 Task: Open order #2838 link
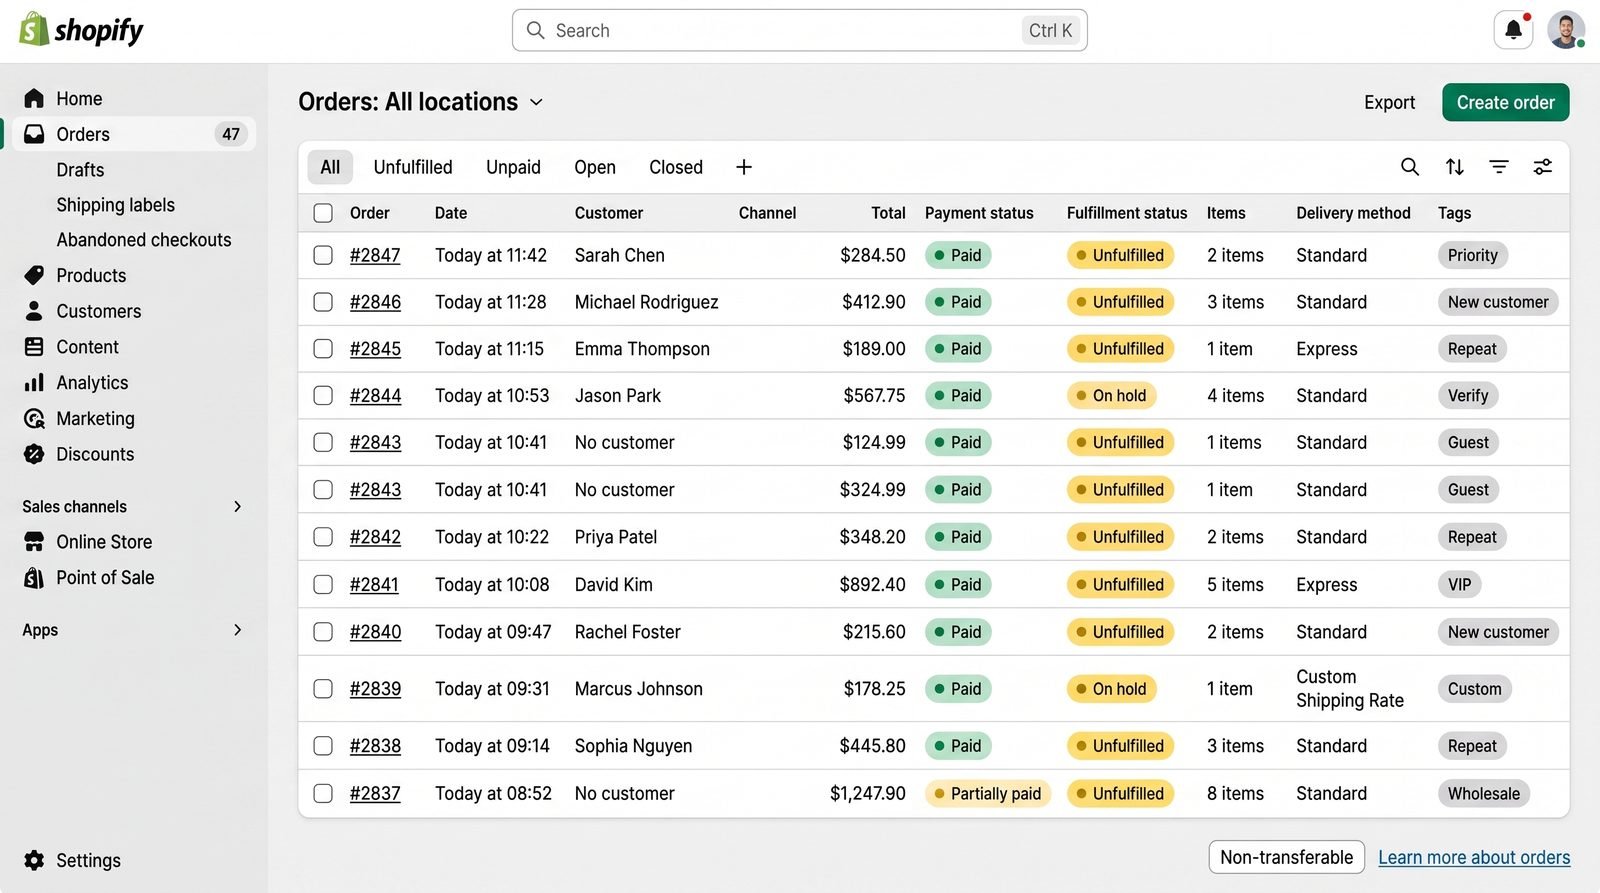[x=375, y=746]
